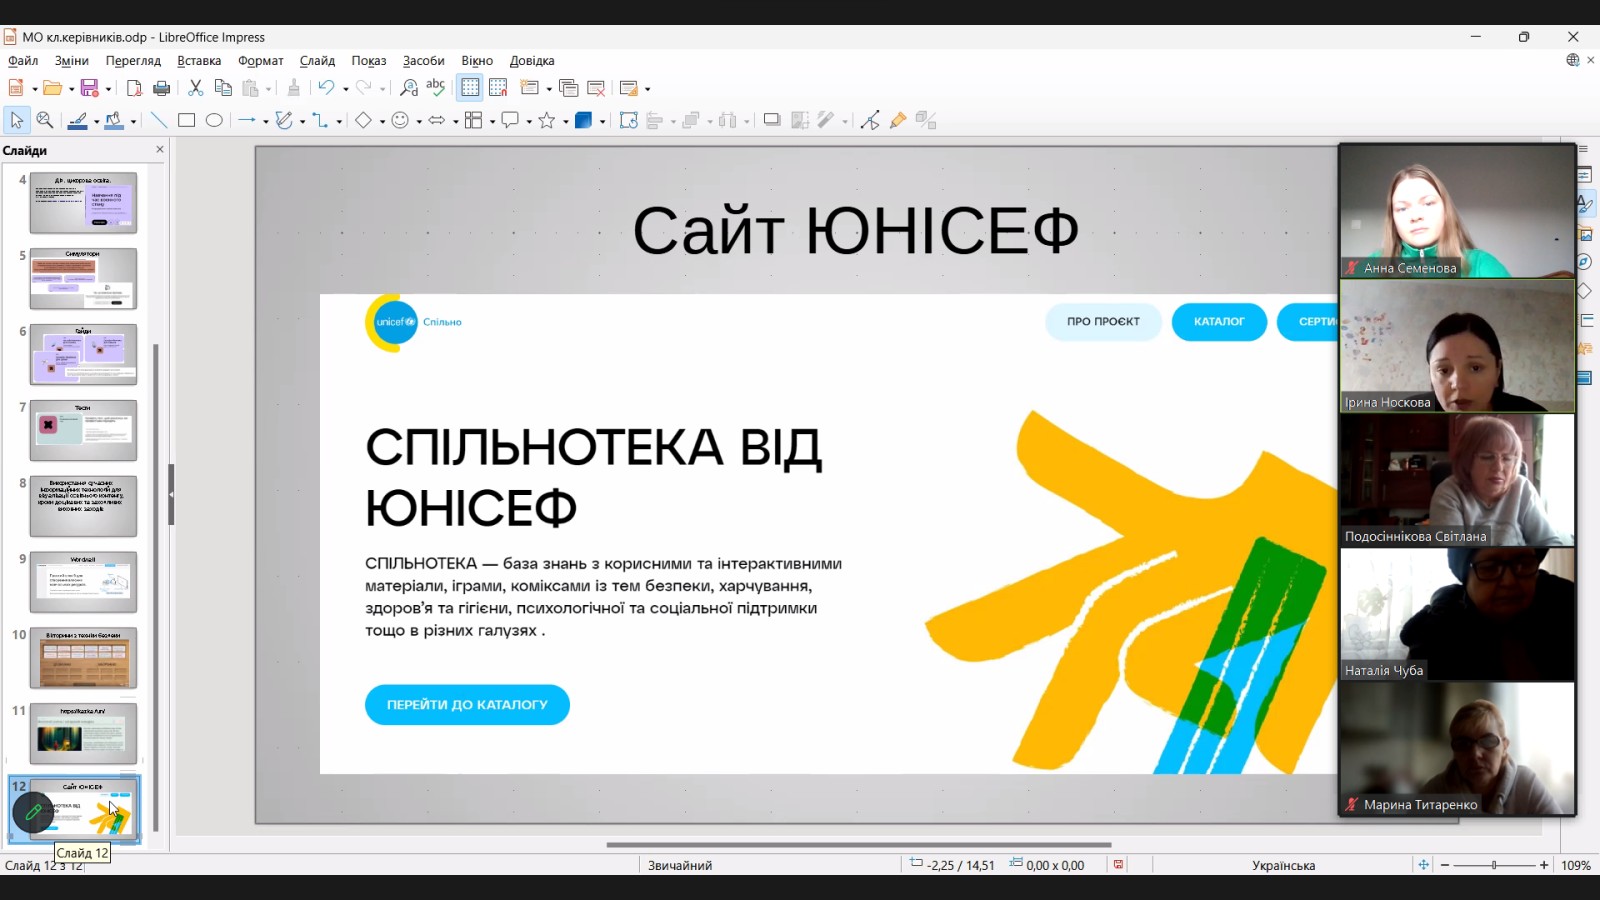The width and height of the screenshot is (1600, 900).
Task: Click the Print icon
Action: pos(161,88)
